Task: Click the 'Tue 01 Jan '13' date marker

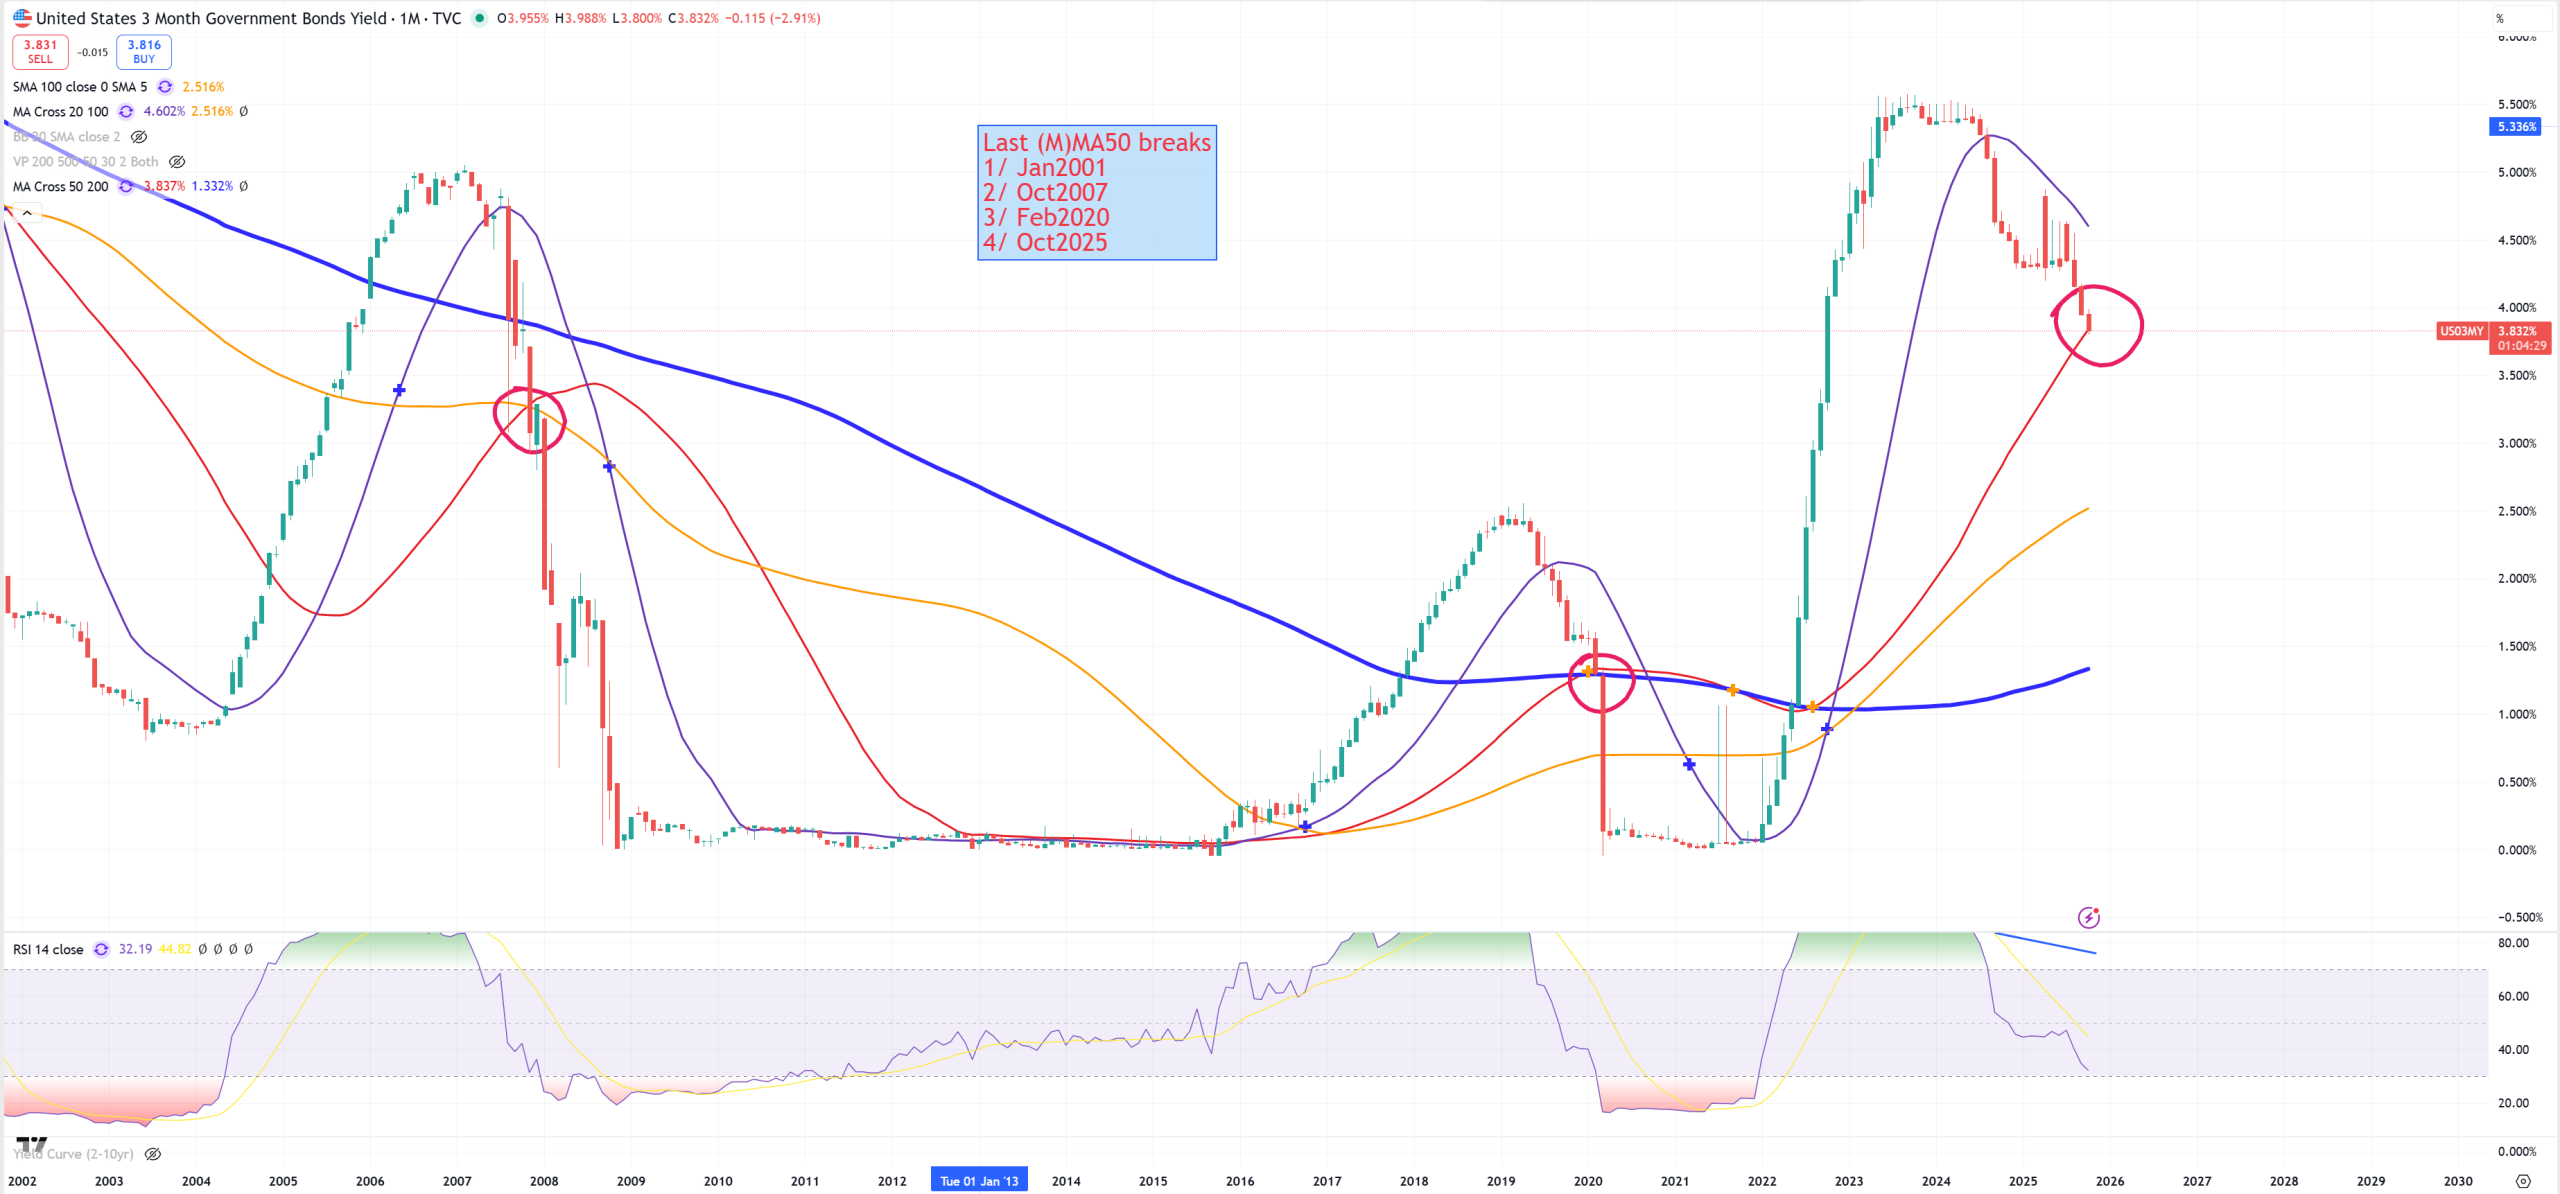Action: point(978,1181)
